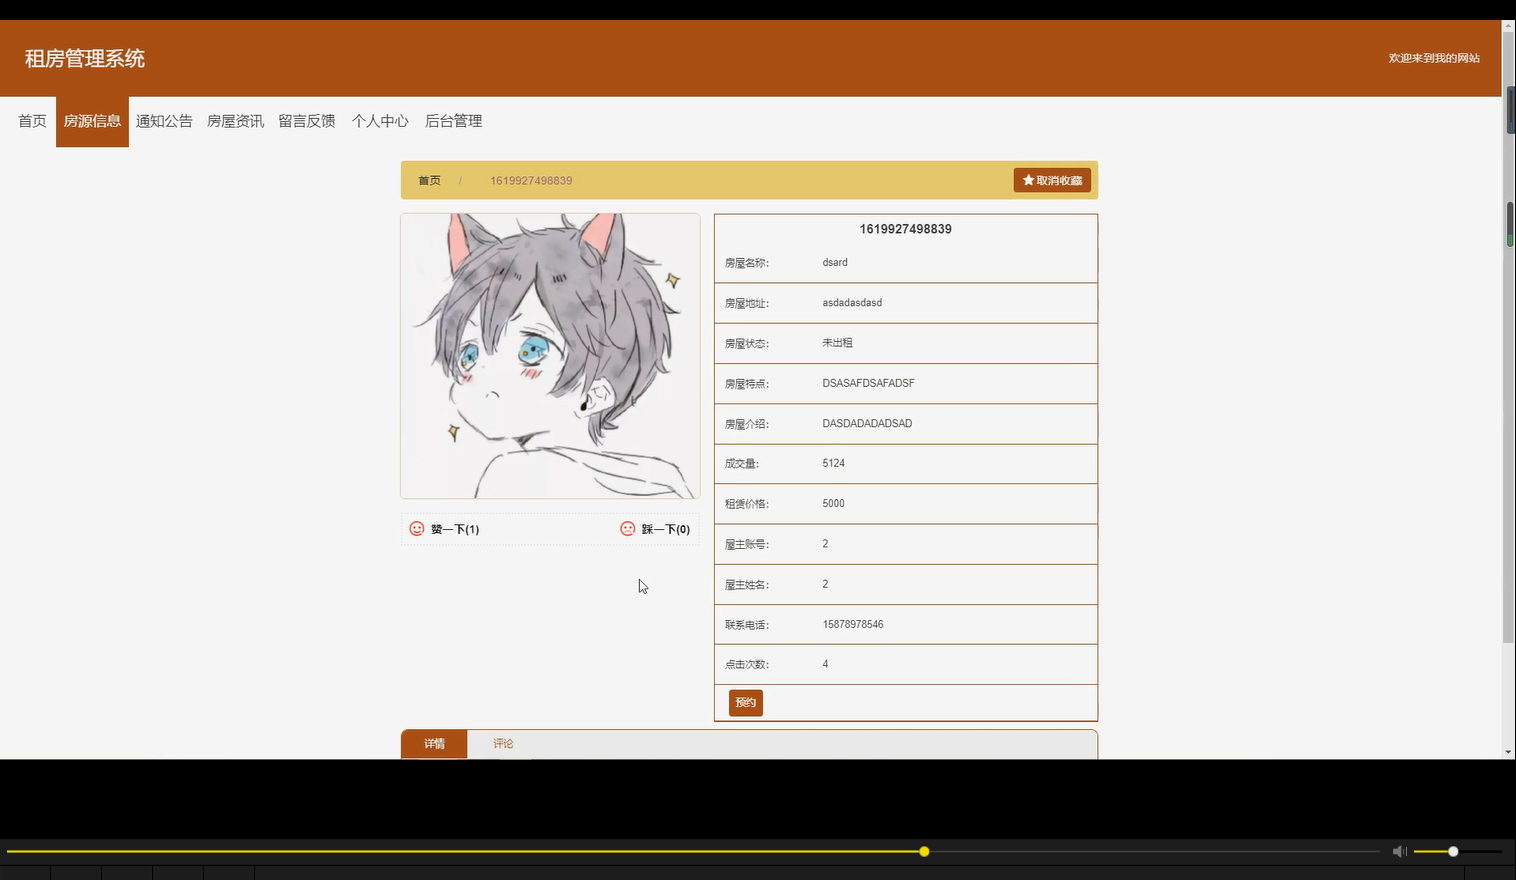Screen dimensions: 1516x880
Task: Click the frown icon next to 踩一下
Action: point(627,529)
